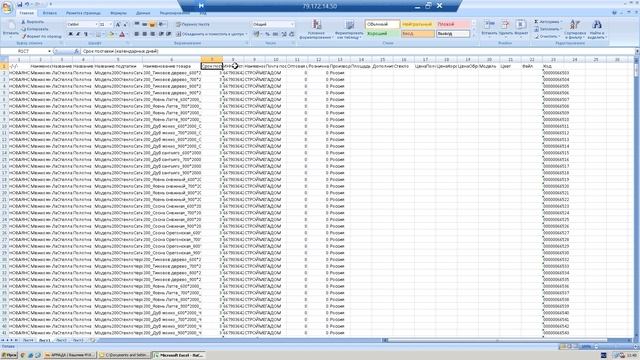Click Merge and Center (Объединить и поместить в центре)

210,34
